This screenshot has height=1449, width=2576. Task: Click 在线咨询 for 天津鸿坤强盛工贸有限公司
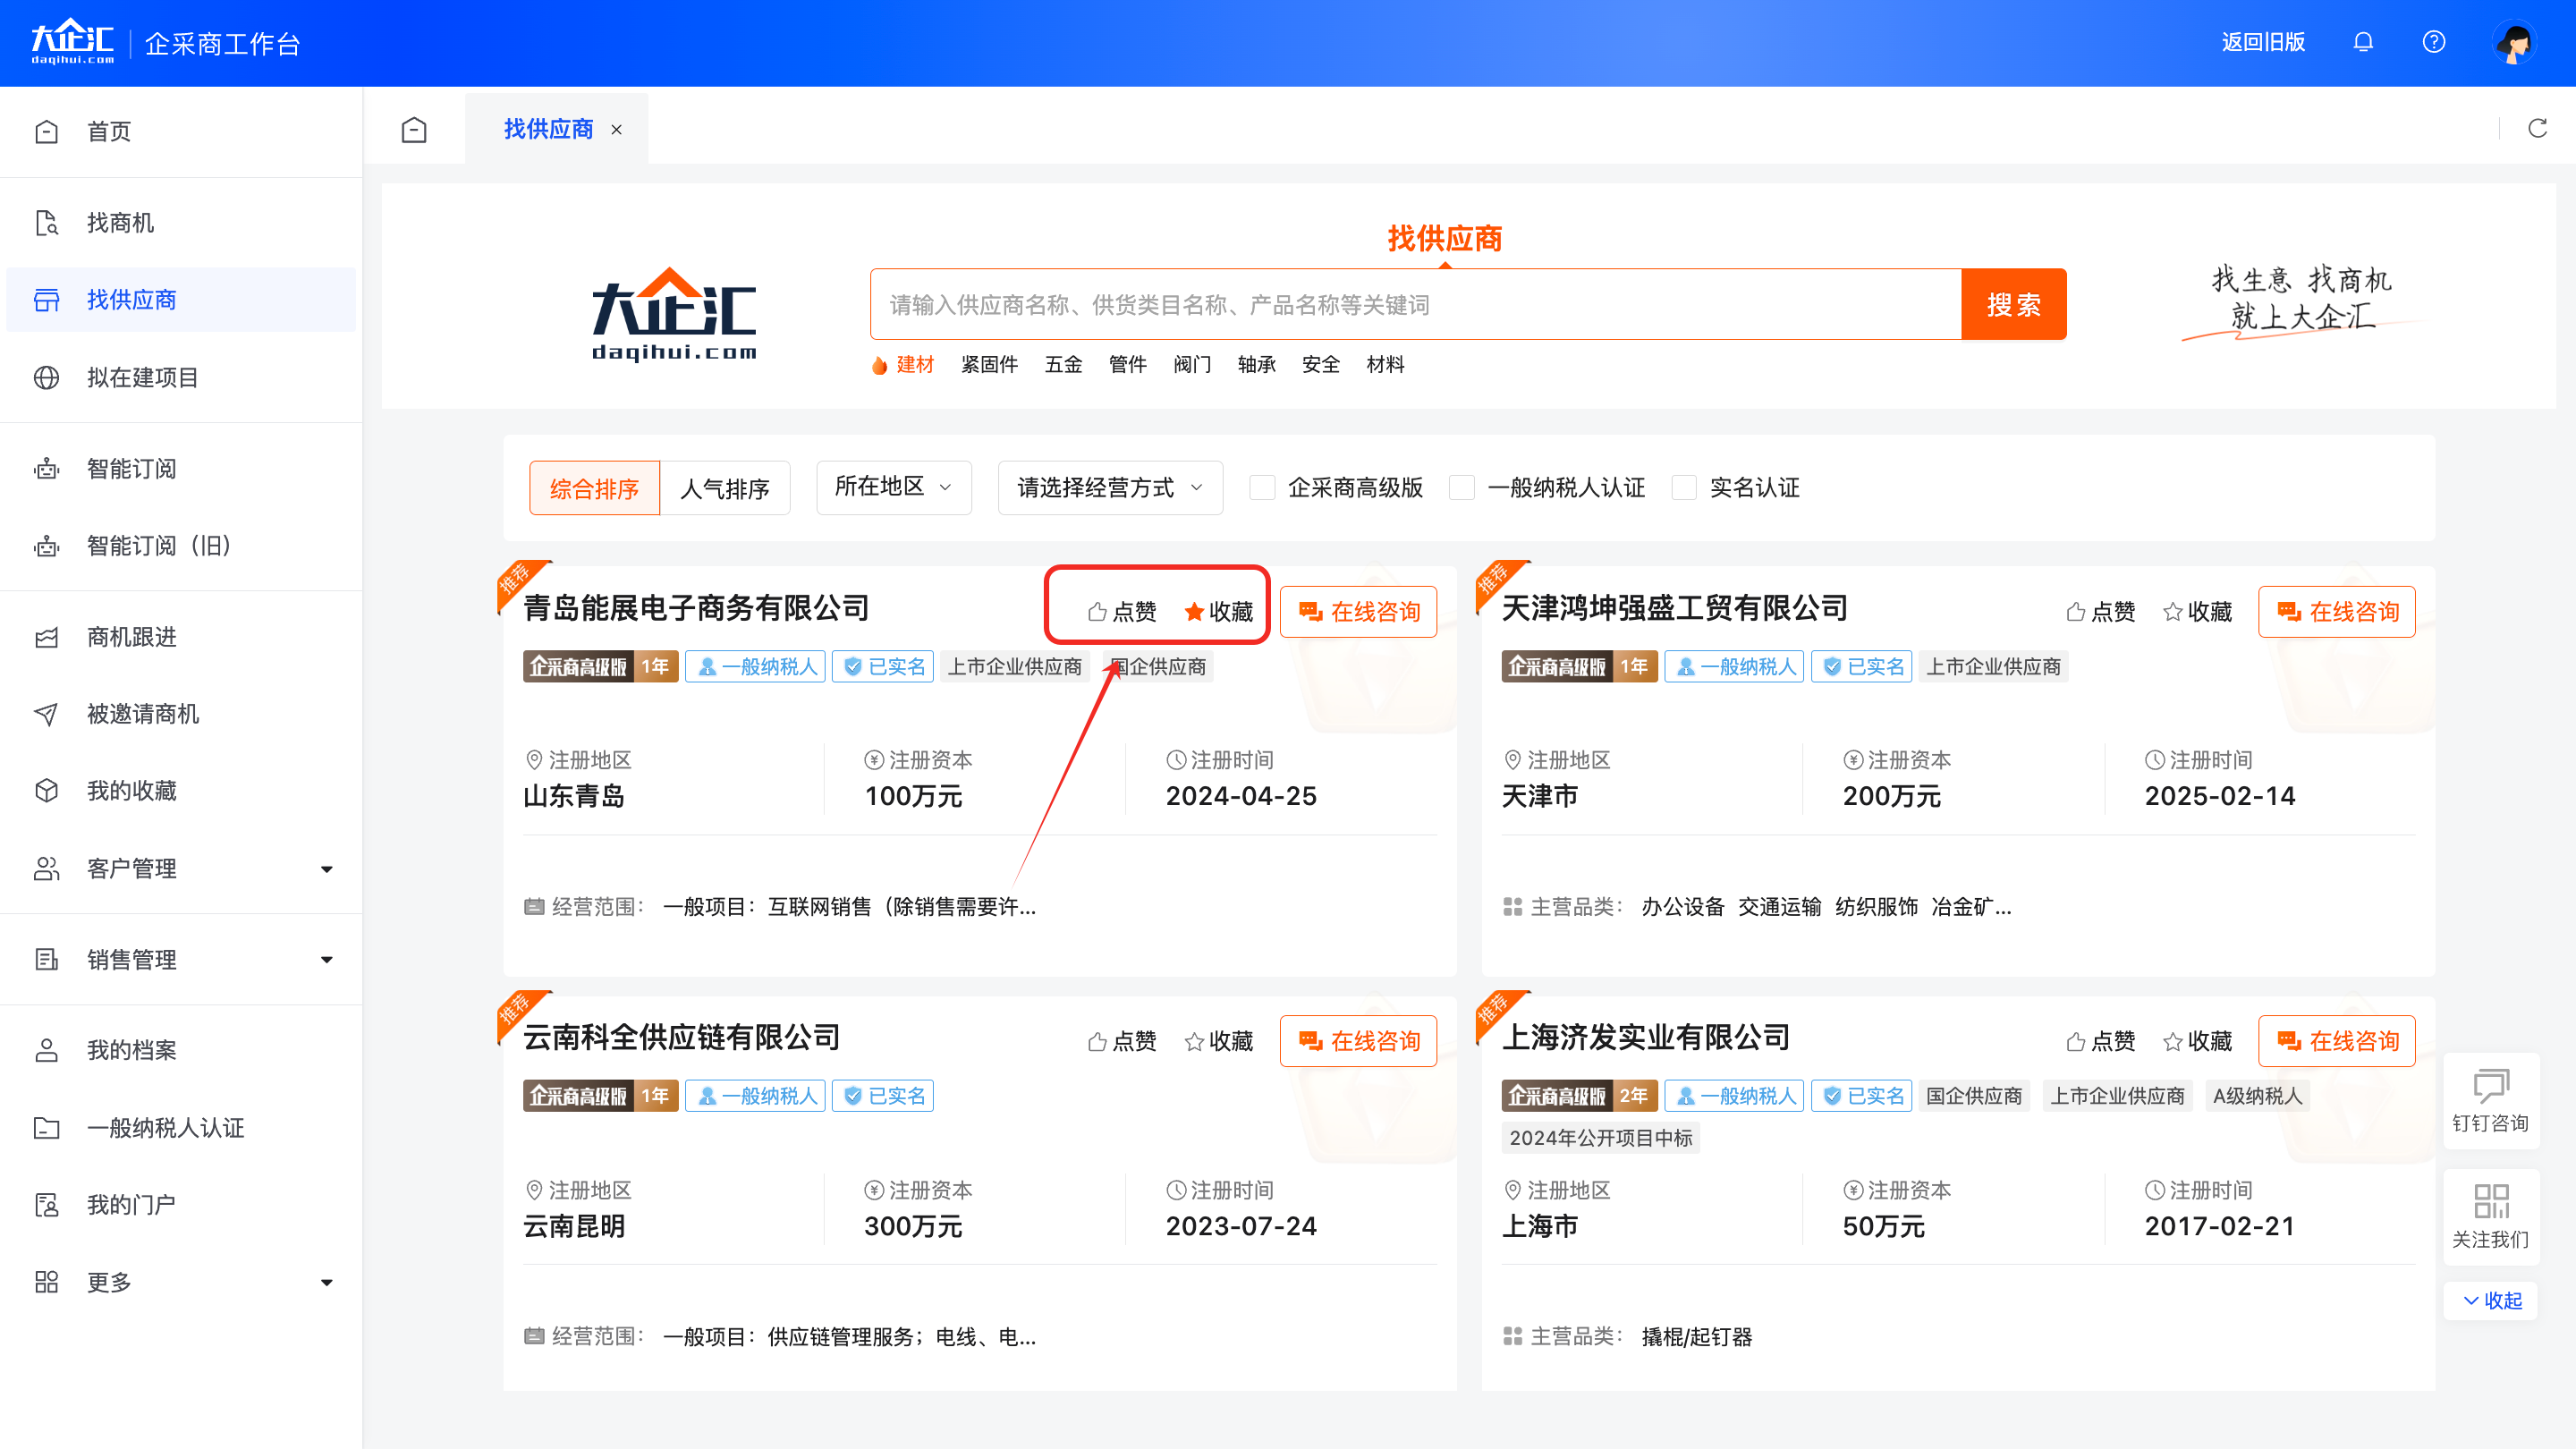coord(2337,611)
